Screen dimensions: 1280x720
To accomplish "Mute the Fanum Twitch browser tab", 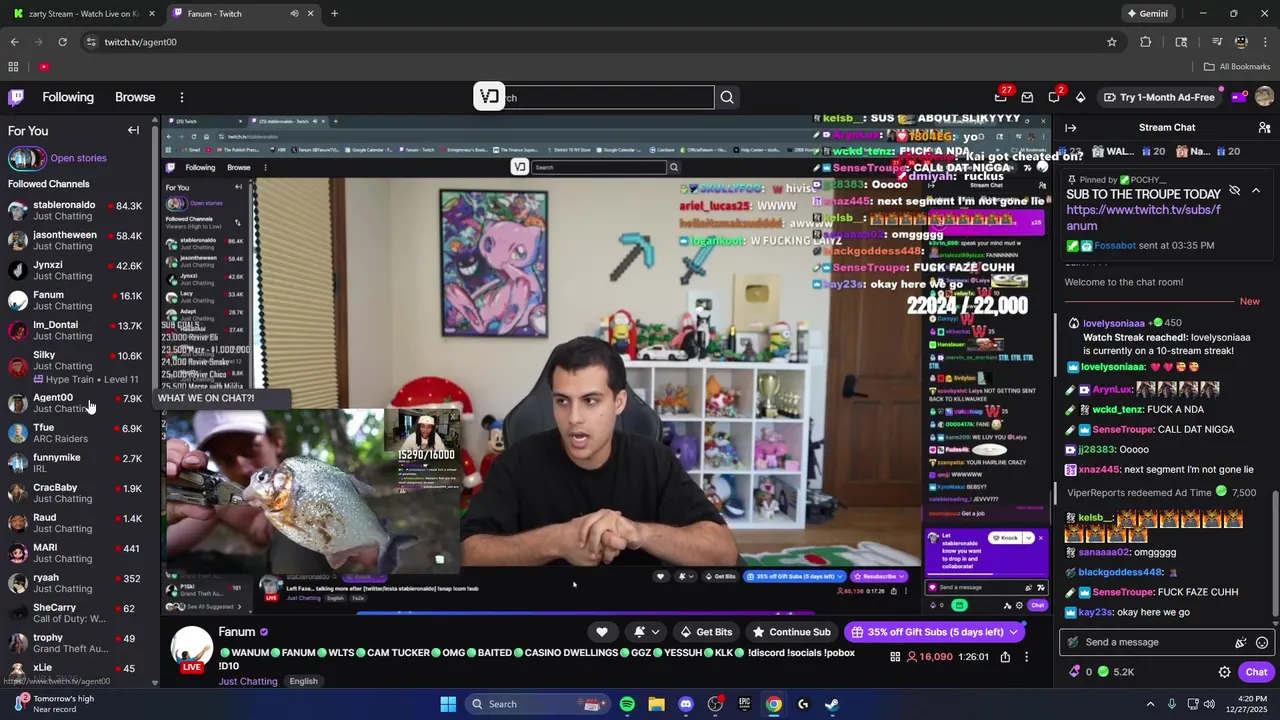I will pos(294,14).
